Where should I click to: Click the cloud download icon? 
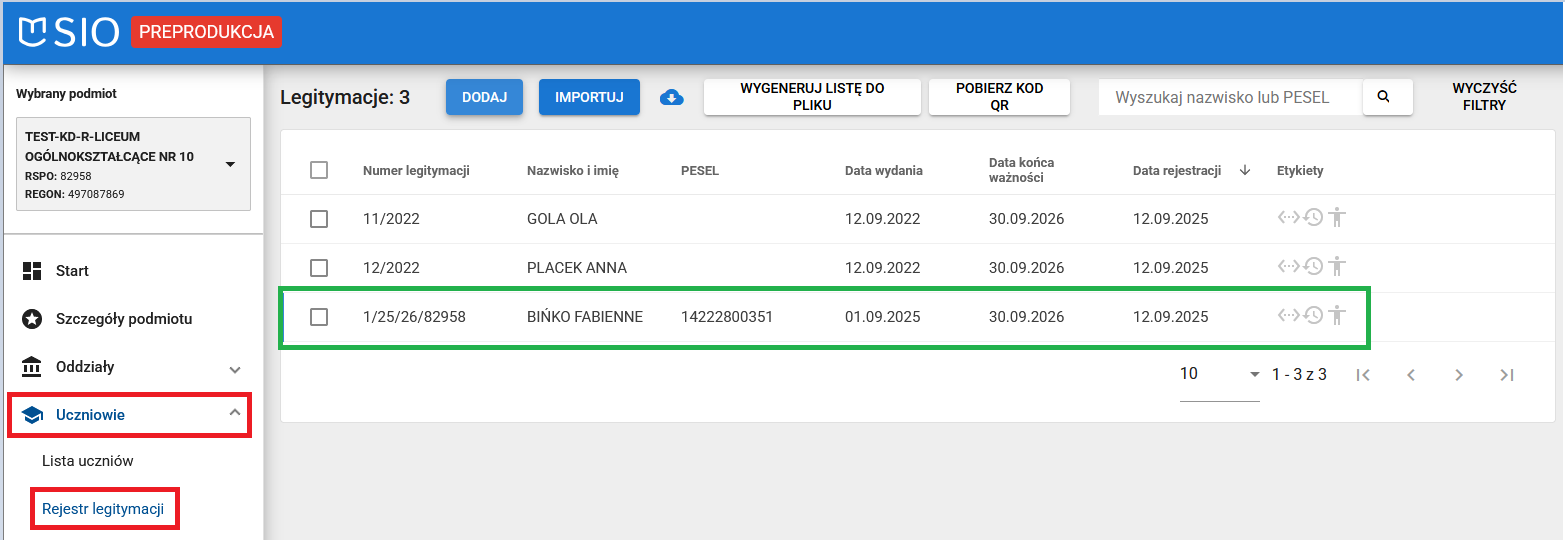pyautogui.click(x=672, y=97)
